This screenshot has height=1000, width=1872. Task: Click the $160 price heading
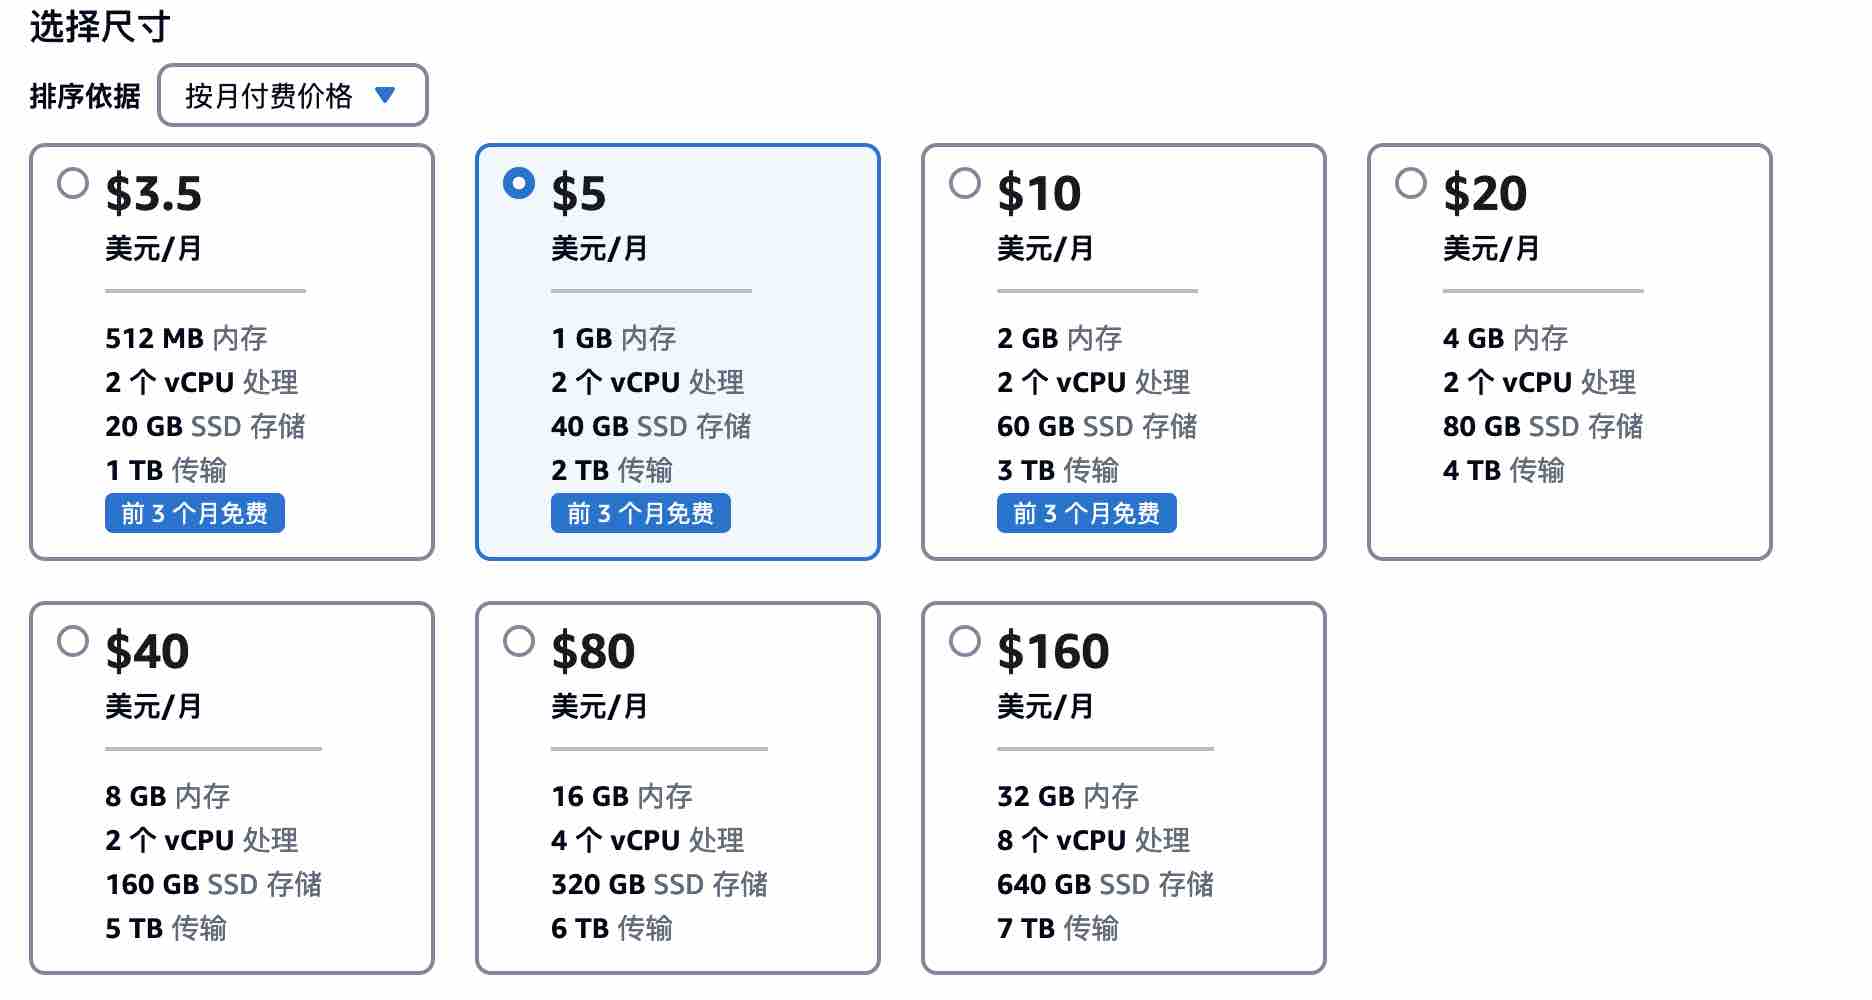coord(1053,651)
